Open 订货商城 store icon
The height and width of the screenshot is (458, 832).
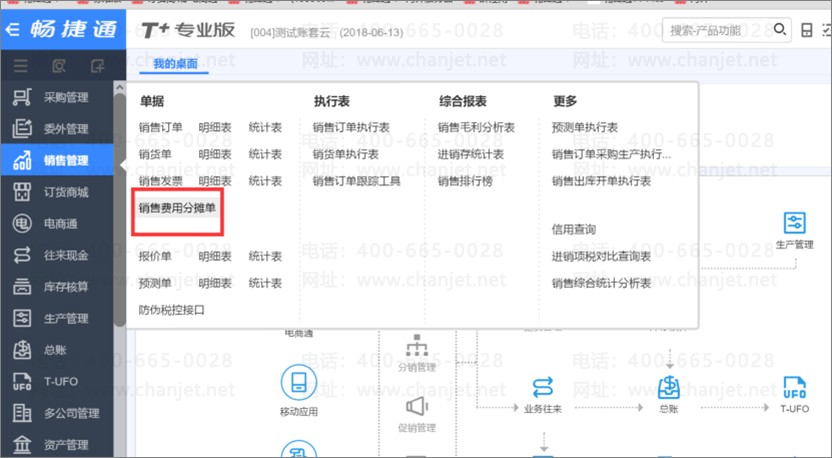tap(22, 192)
